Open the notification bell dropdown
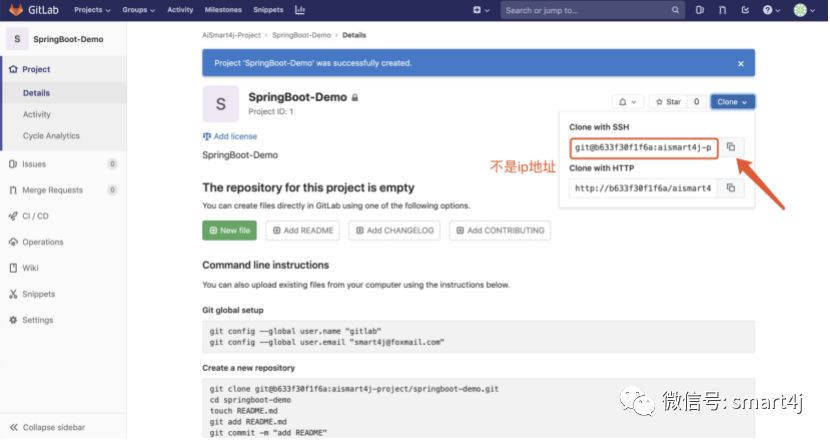Viewport: 830px width, 440px height. pos(627,102)
